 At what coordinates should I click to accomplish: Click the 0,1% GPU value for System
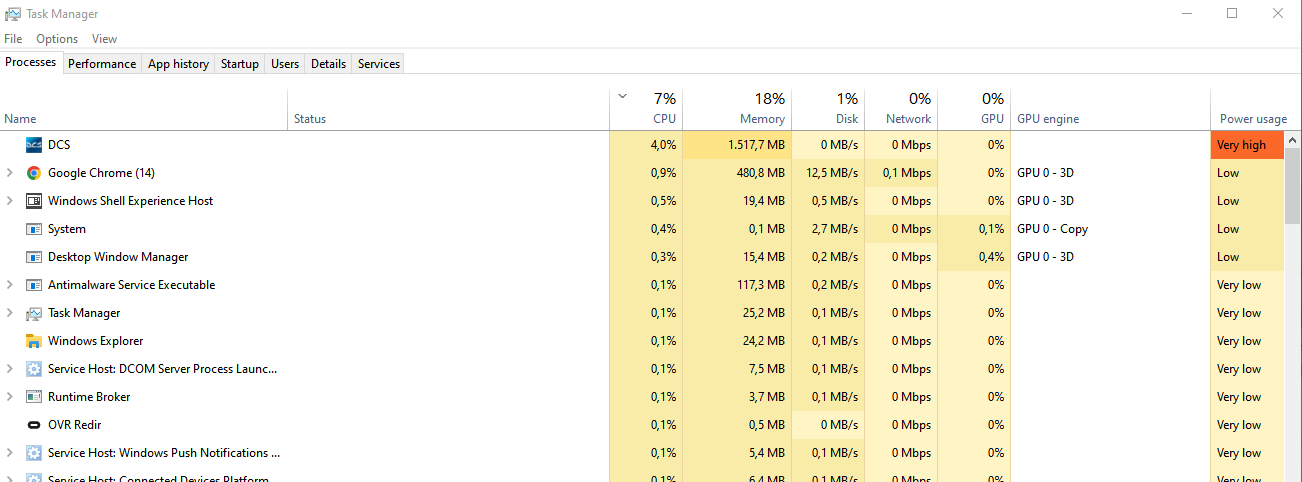tap(991, 229)
